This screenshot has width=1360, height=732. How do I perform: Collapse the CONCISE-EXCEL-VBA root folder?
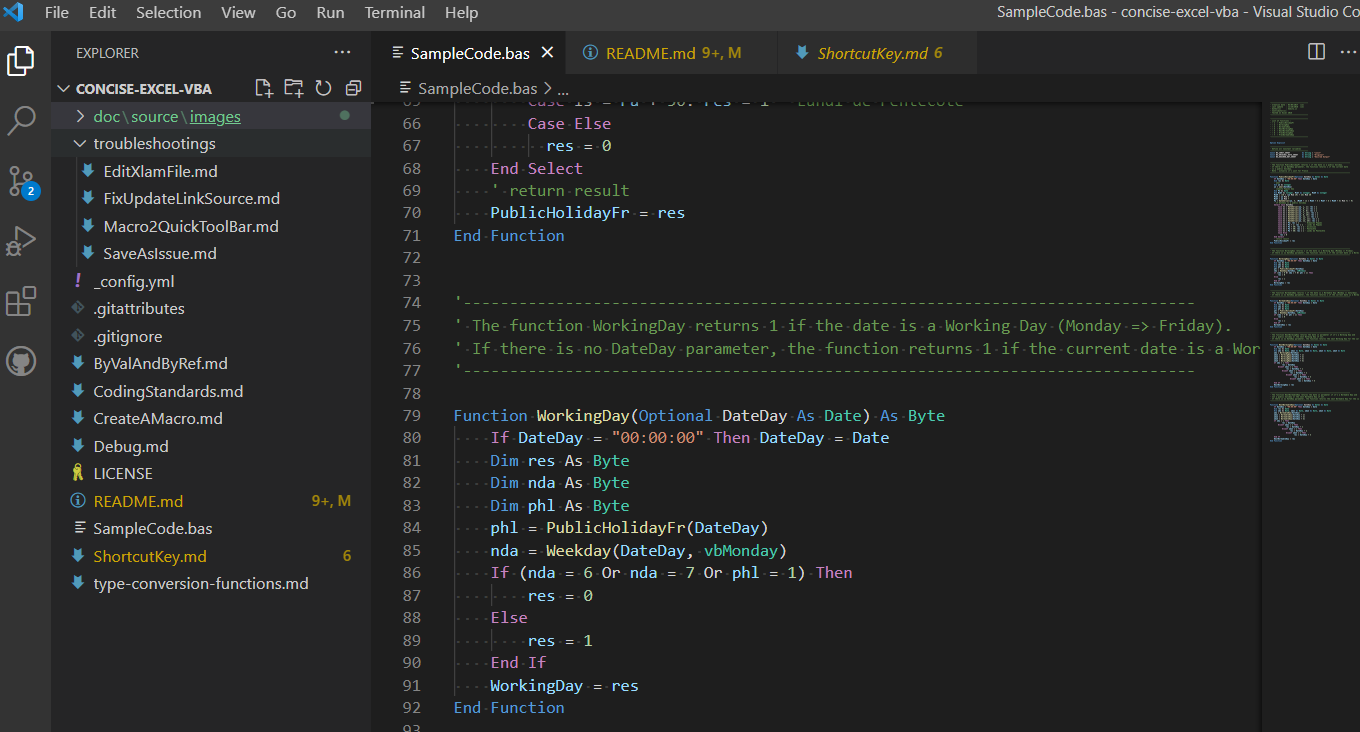(211, 88)
